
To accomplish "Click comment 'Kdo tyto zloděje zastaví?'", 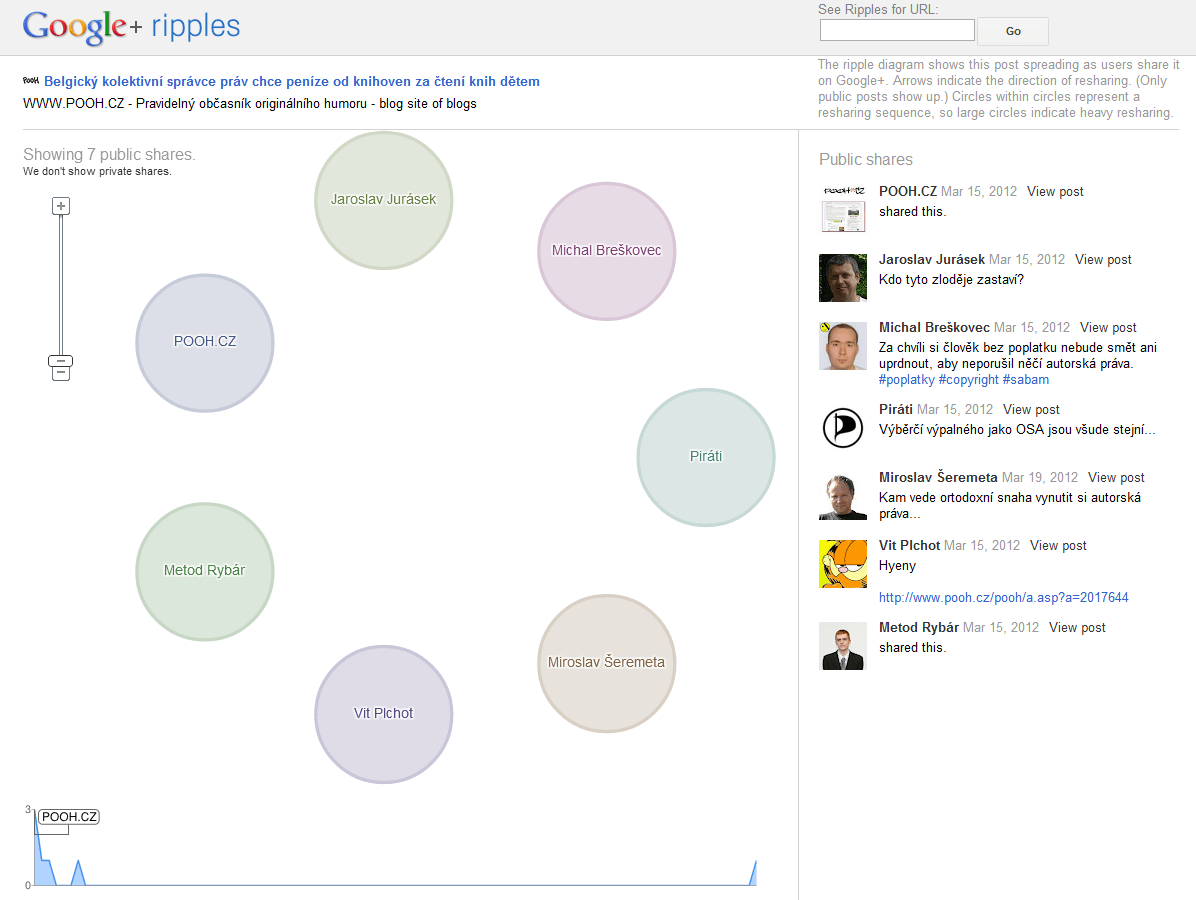I will pos(951,280).
